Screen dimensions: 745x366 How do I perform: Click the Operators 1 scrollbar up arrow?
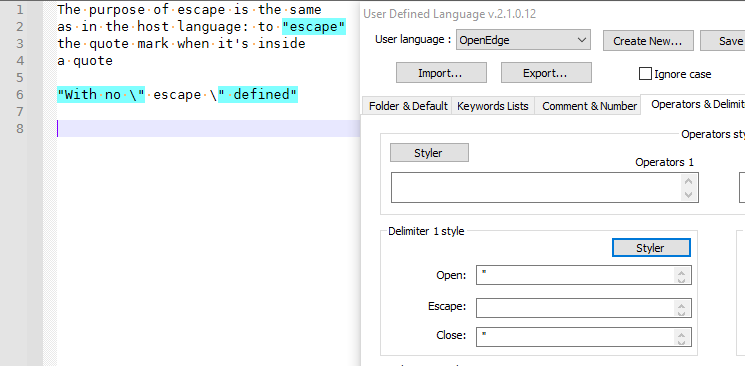click(688, 181)
